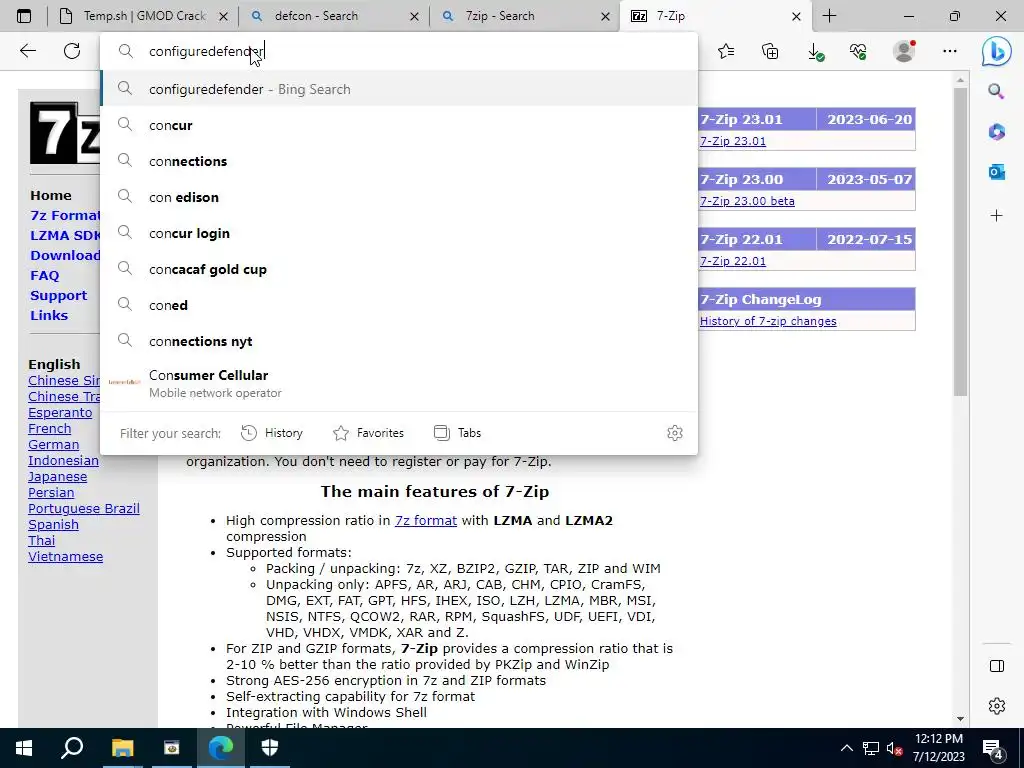Close the active 7-Zip tab
This screenshot has height=768, width=1024.
pos(796,16)
